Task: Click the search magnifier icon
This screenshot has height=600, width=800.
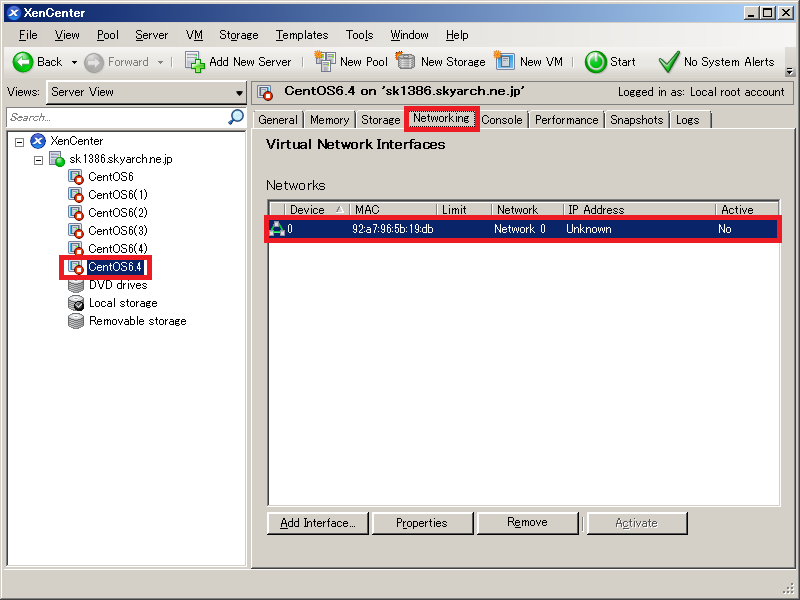Action: pos(235,117)
